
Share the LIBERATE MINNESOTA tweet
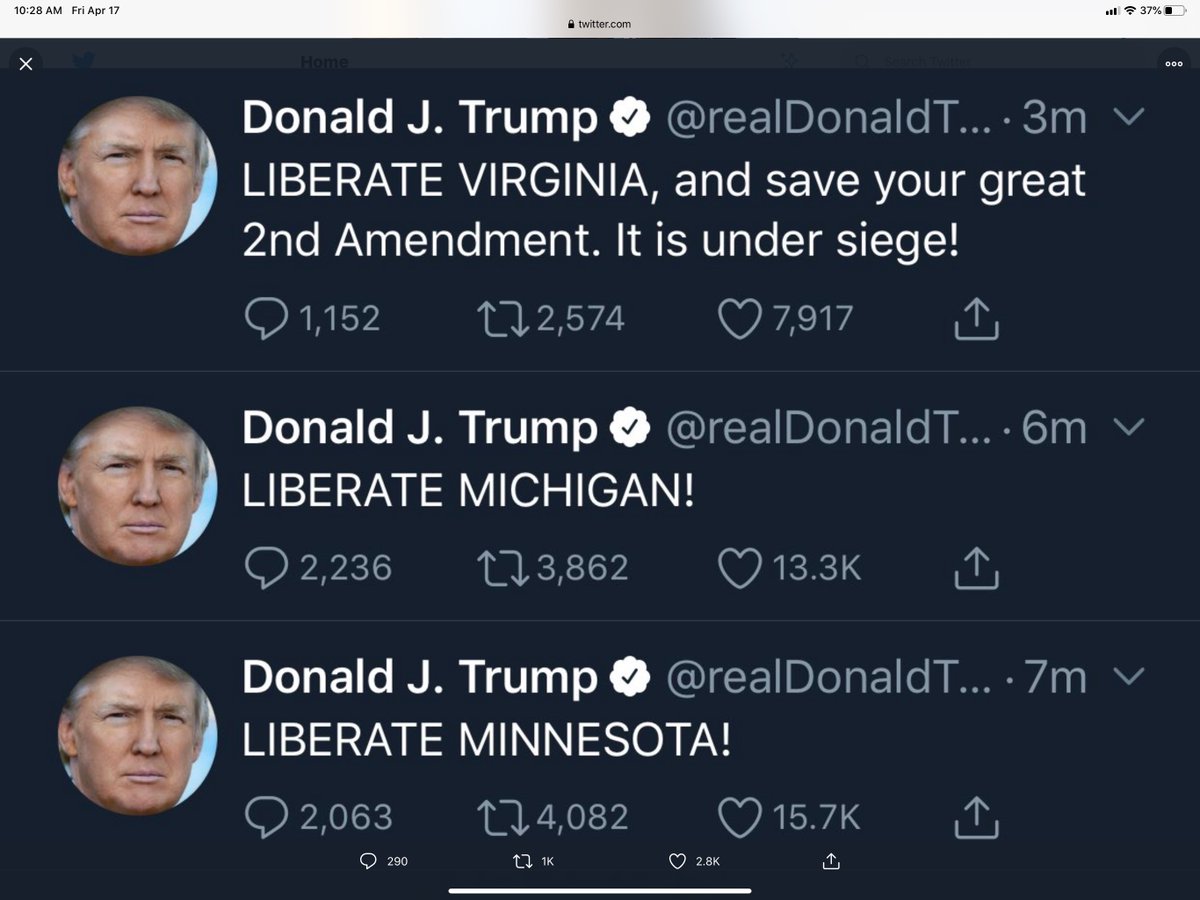(976, 817)
